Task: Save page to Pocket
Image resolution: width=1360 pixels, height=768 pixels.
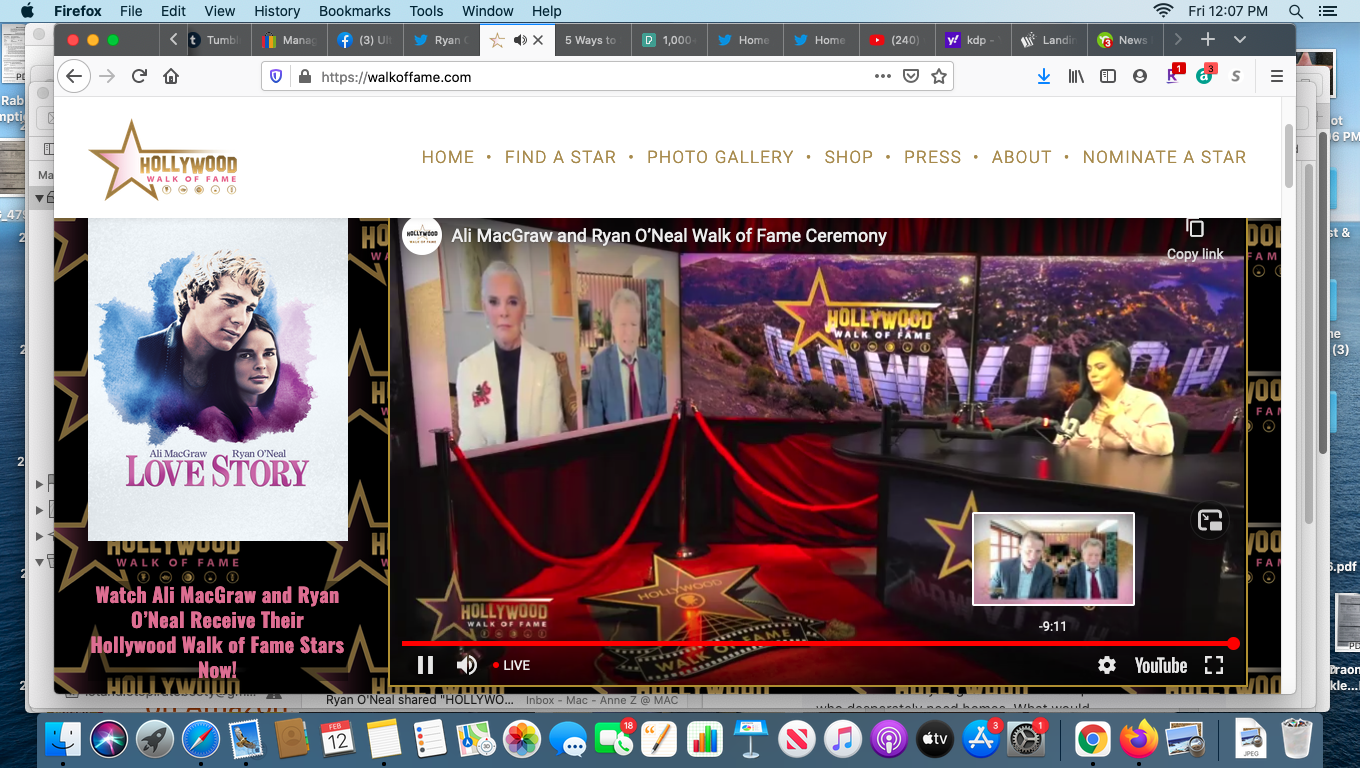Action: click(911, 76)
